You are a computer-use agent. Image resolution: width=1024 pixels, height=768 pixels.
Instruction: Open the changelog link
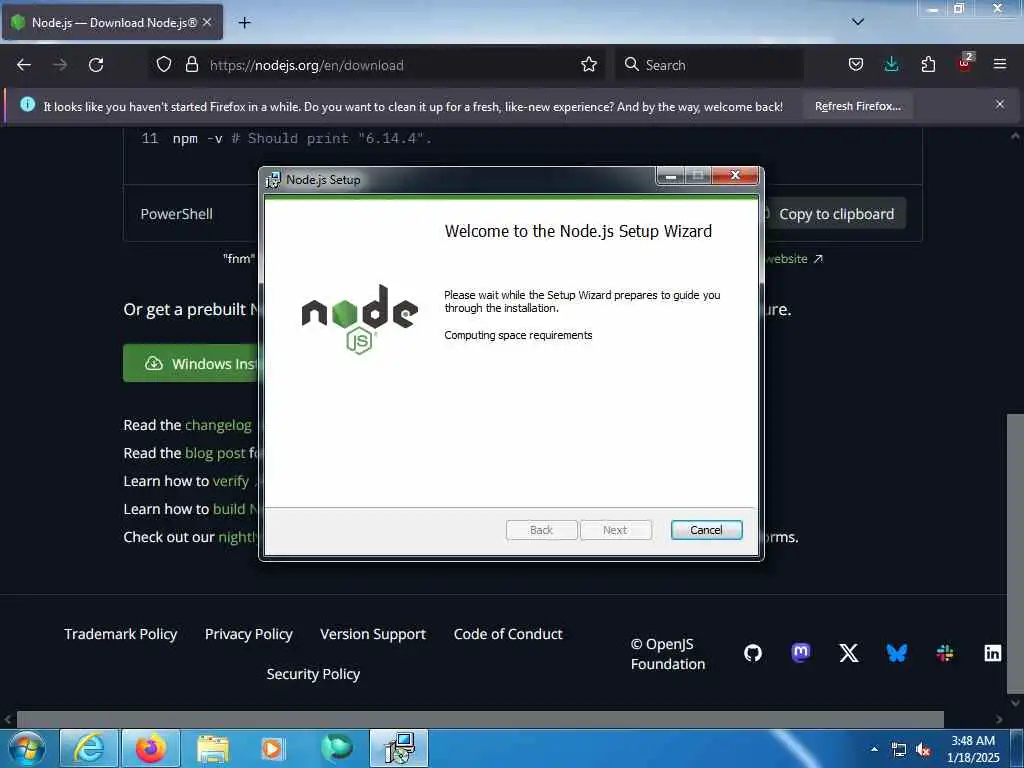[218, 425]
